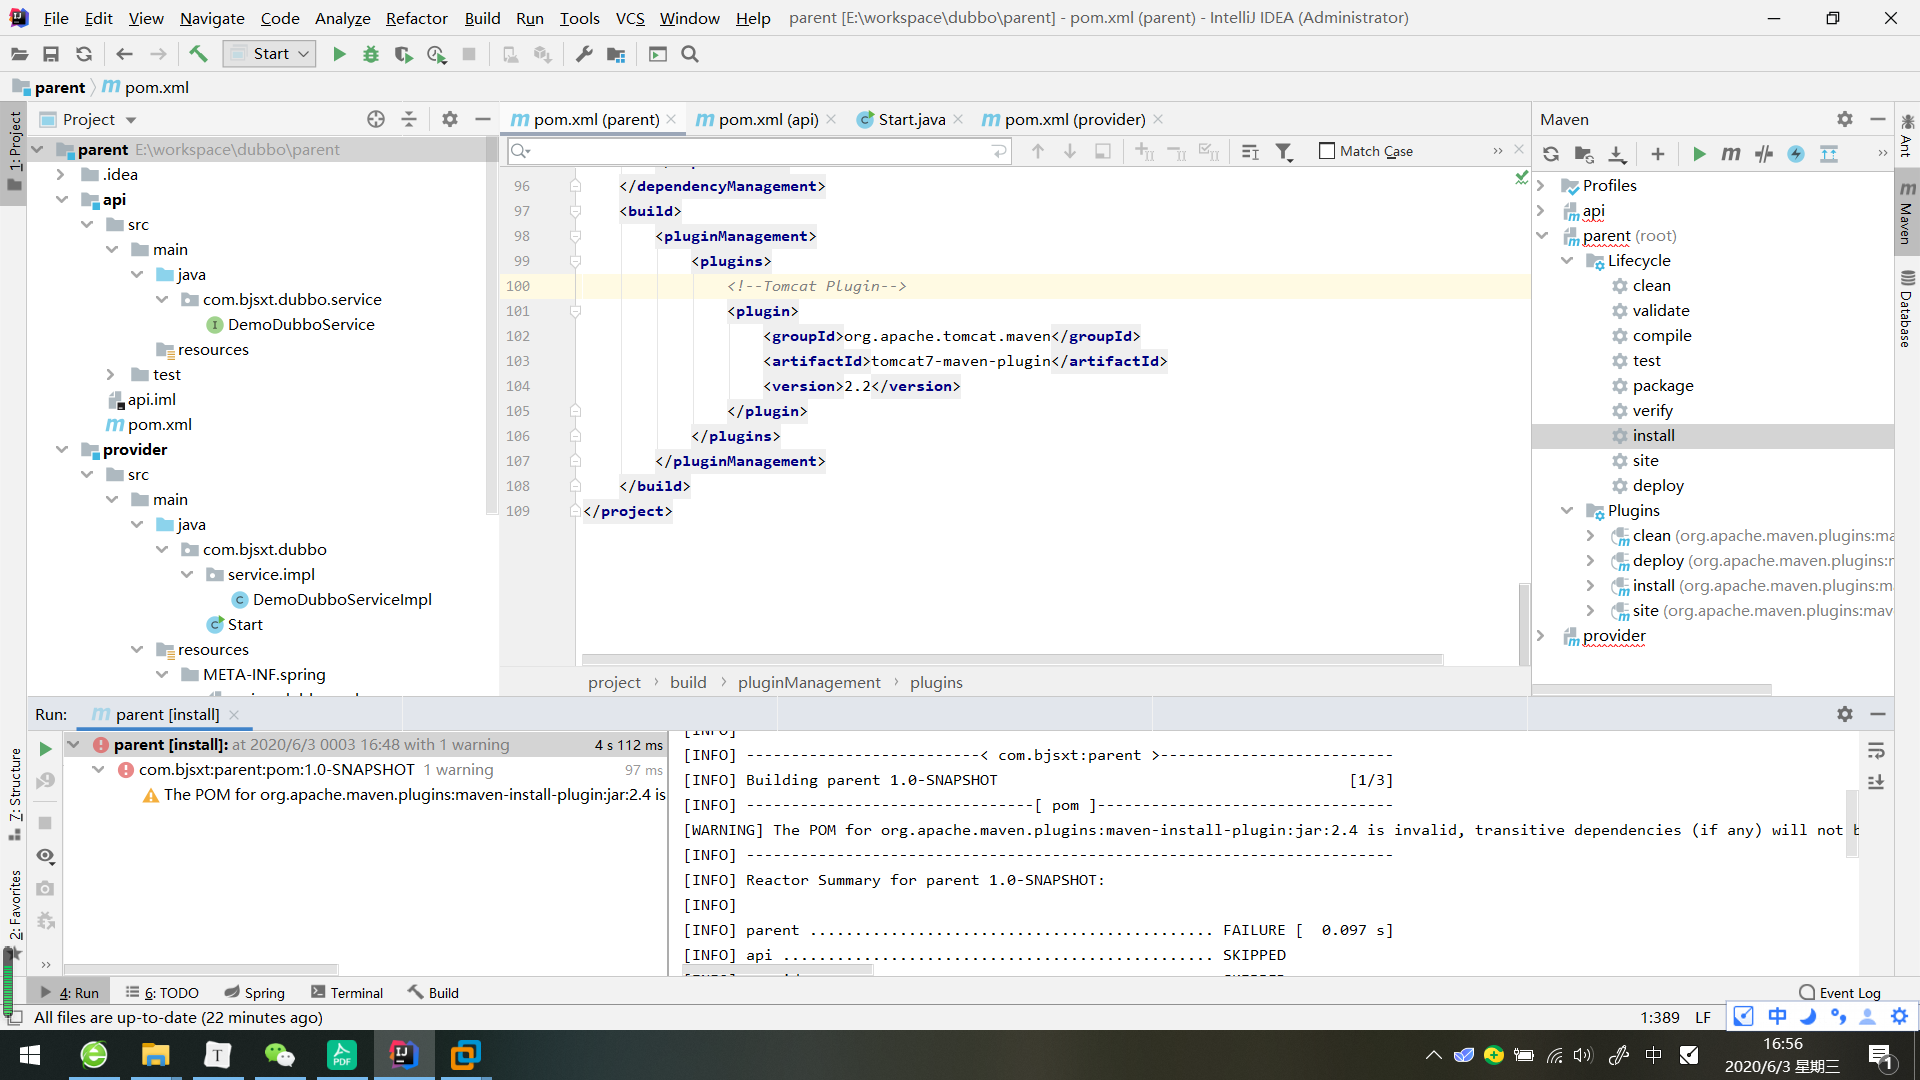The width and height of the screenshot is (1920, 1080).
Task: Toggle show tree view eye icon in Run panel
Action: pyautogui.click(x=45, y=856)
